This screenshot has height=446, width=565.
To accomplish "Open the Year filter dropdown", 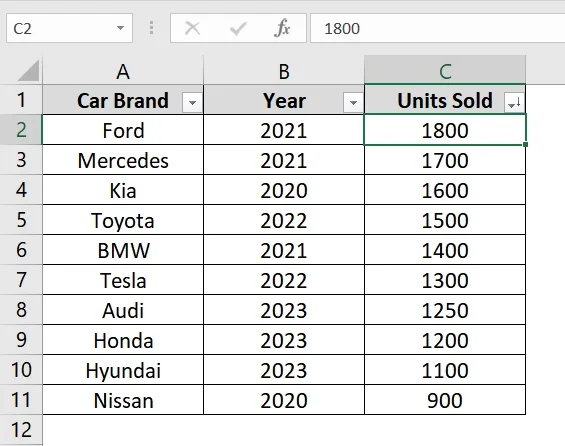I will (x=353, y=103).
